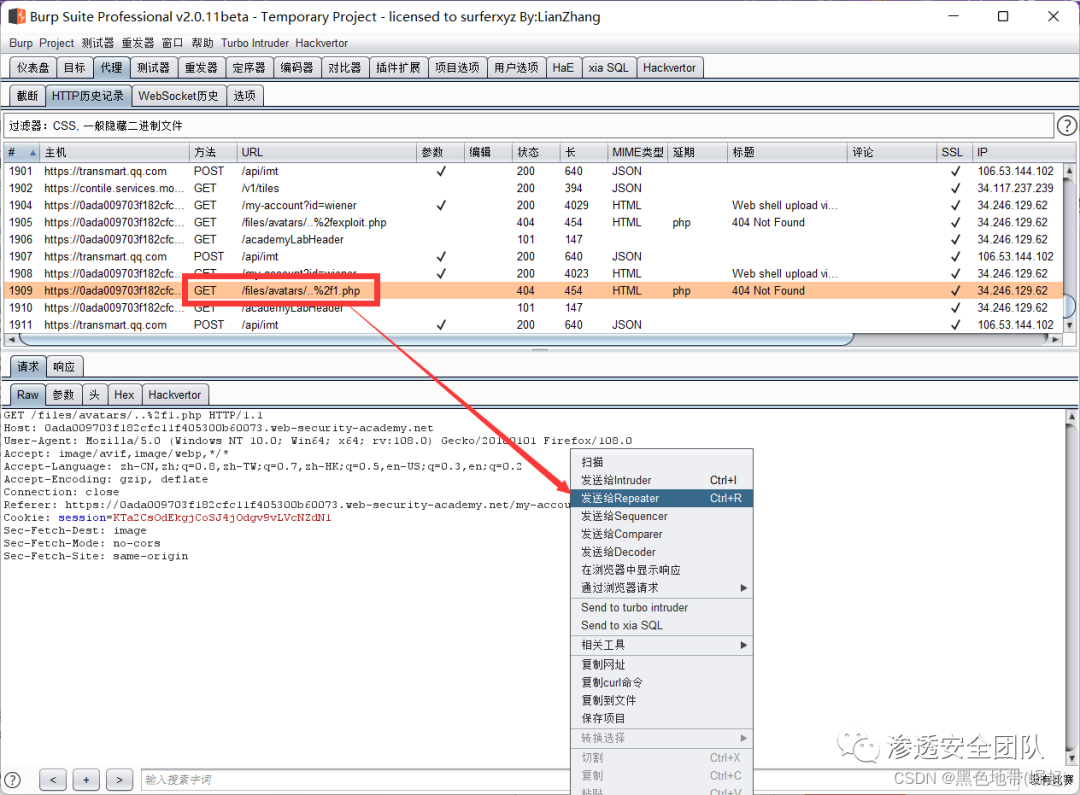Click the history table horizontal scrollbar
The height and width of the screenshot is (795, 1080).
436,340
